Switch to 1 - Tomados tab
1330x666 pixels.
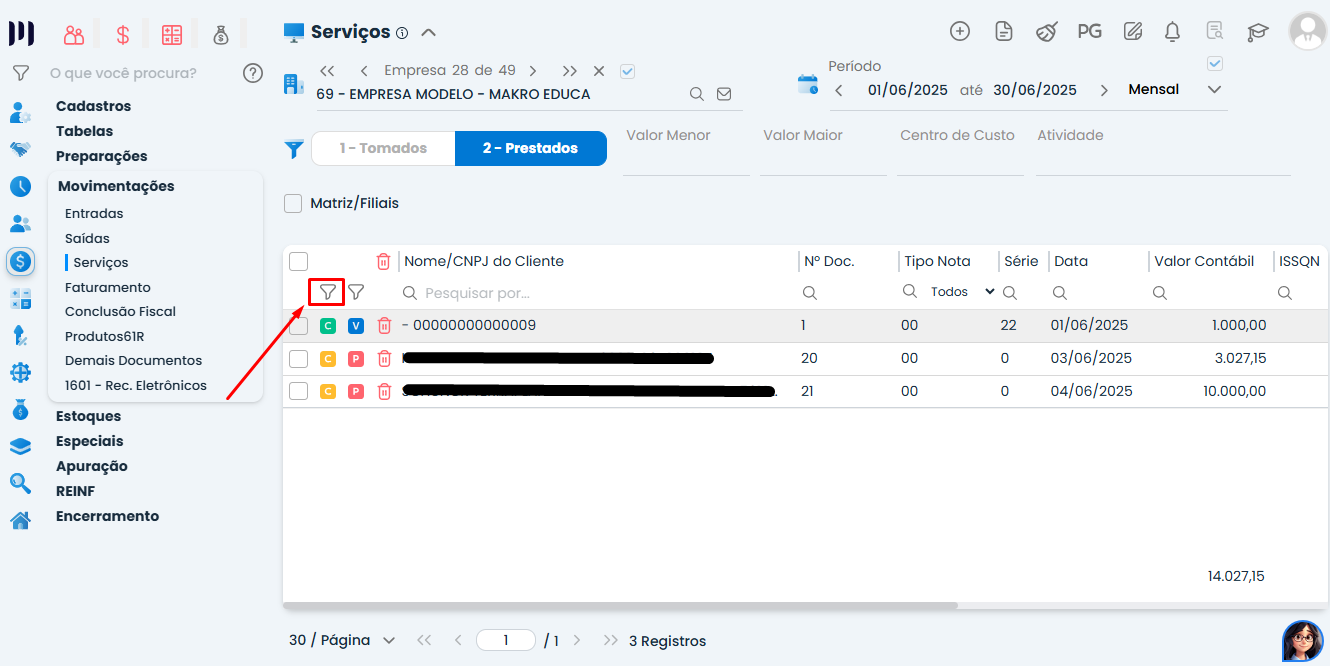(383, 148)
